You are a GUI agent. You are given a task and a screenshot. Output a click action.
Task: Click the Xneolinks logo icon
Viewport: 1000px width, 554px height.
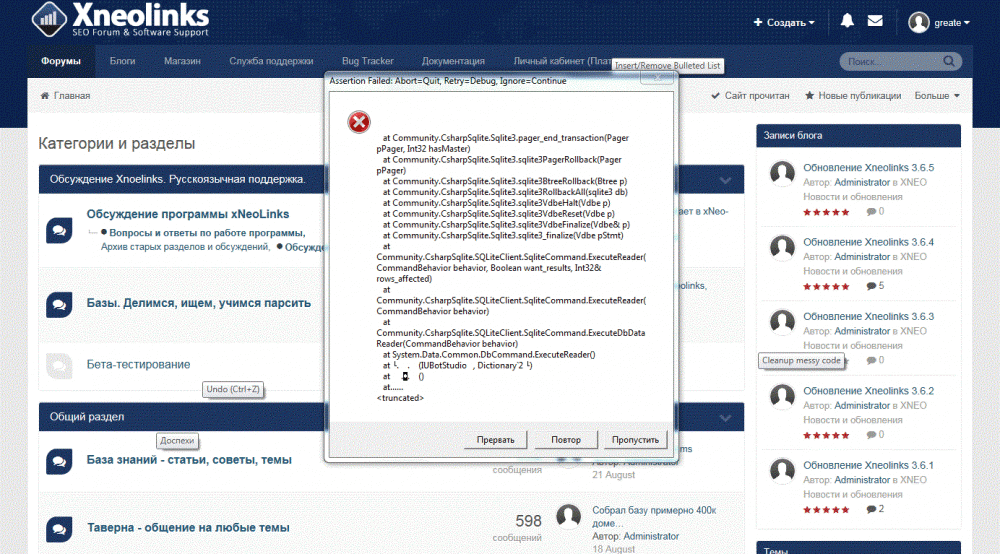(49, 19)
